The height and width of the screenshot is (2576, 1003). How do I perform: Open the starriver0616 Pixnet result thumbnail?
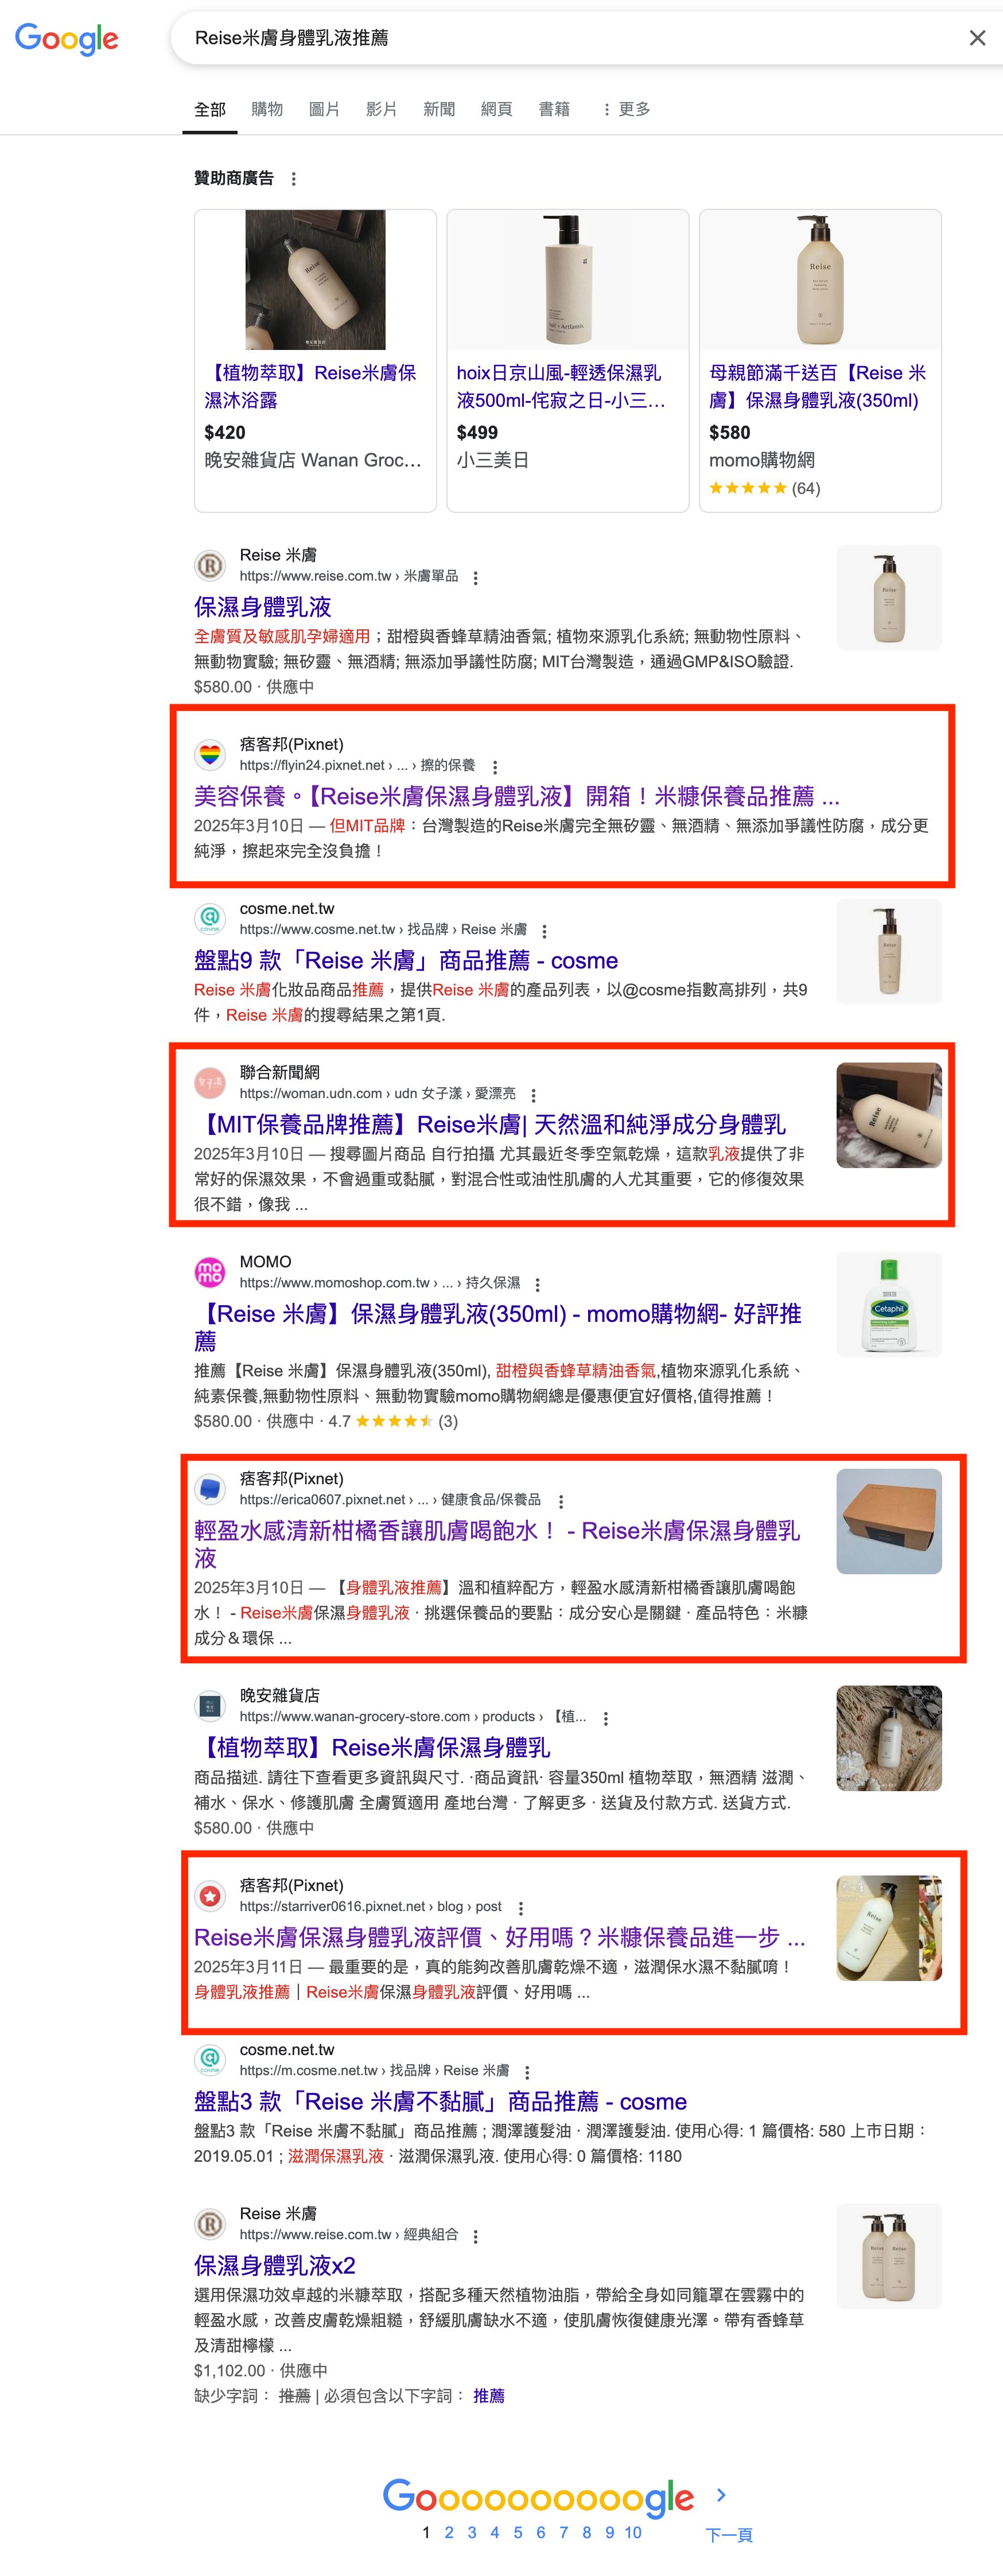[888, 1928]
